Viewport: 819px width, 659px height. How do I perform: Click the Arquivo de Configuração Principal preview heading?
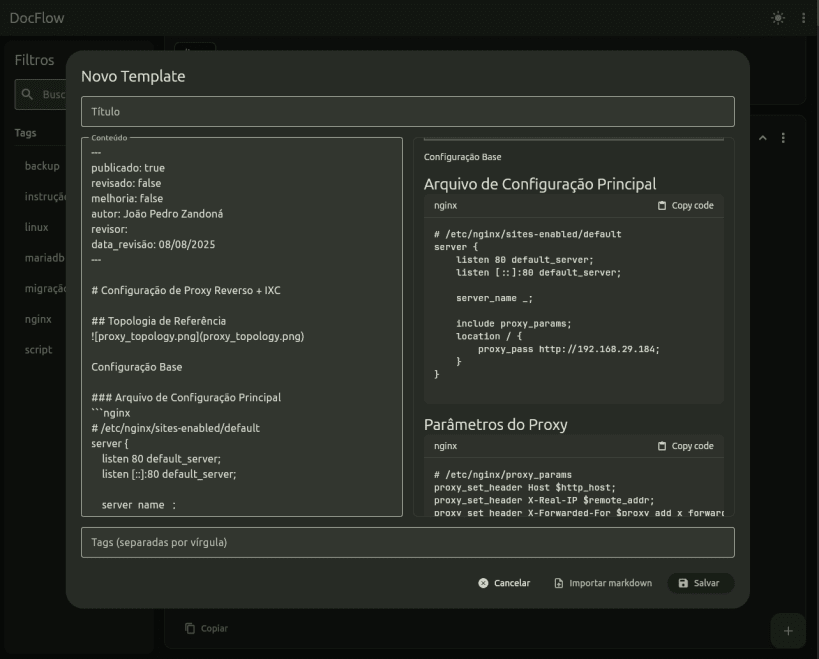tap(540, 184)
